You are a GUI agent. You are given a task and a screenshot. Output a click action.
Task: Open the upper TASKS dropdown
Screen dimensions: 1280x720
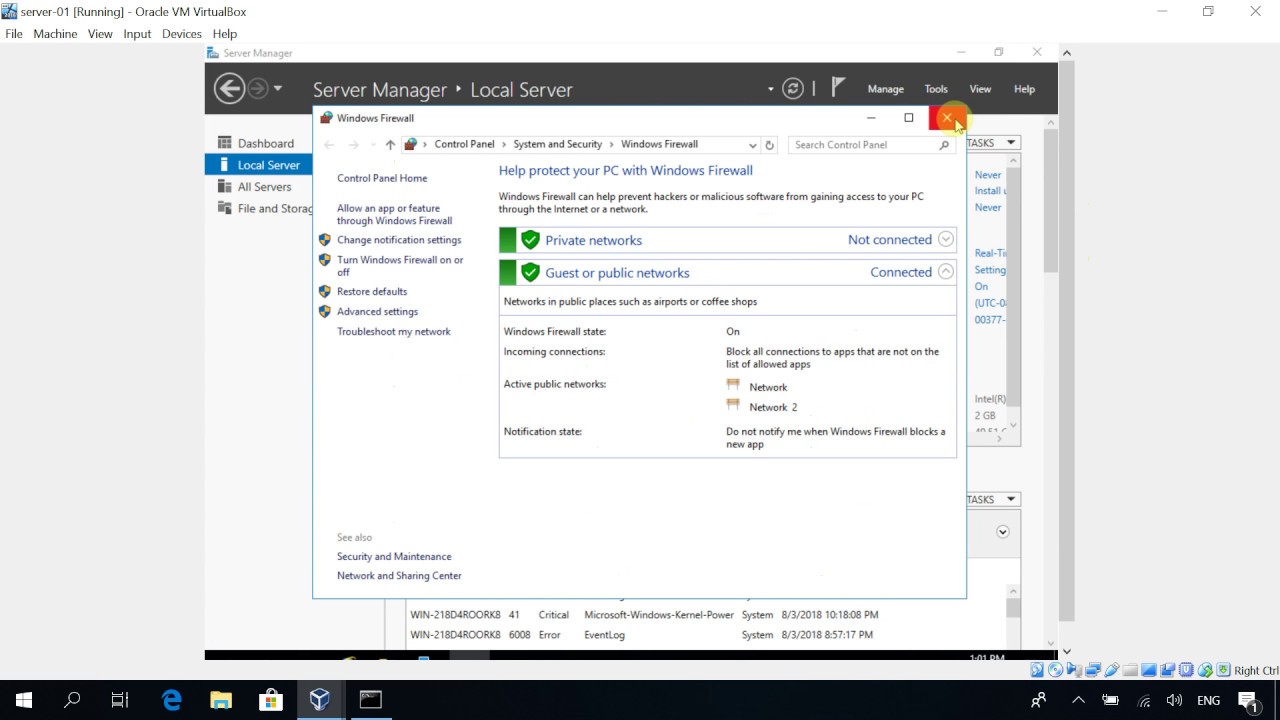(x=992, y=143)
